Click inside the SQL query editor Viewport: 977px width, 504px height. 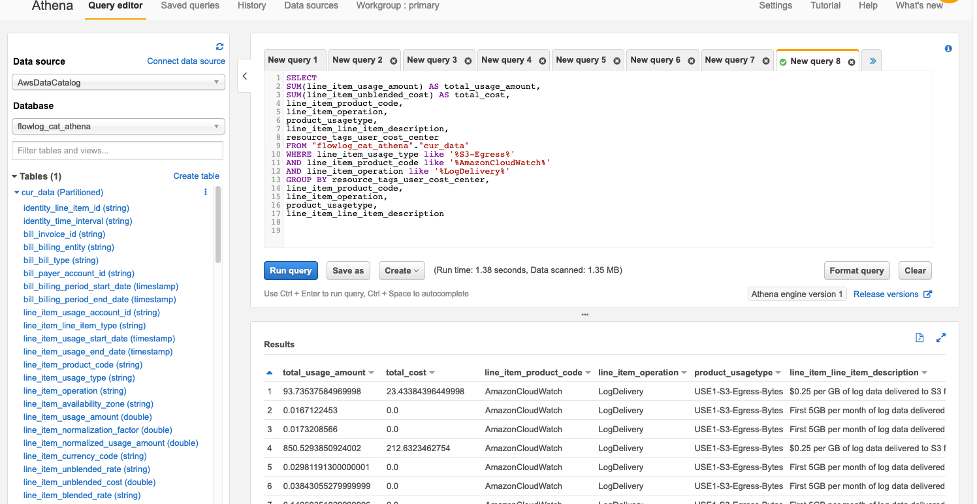point(608,159)
